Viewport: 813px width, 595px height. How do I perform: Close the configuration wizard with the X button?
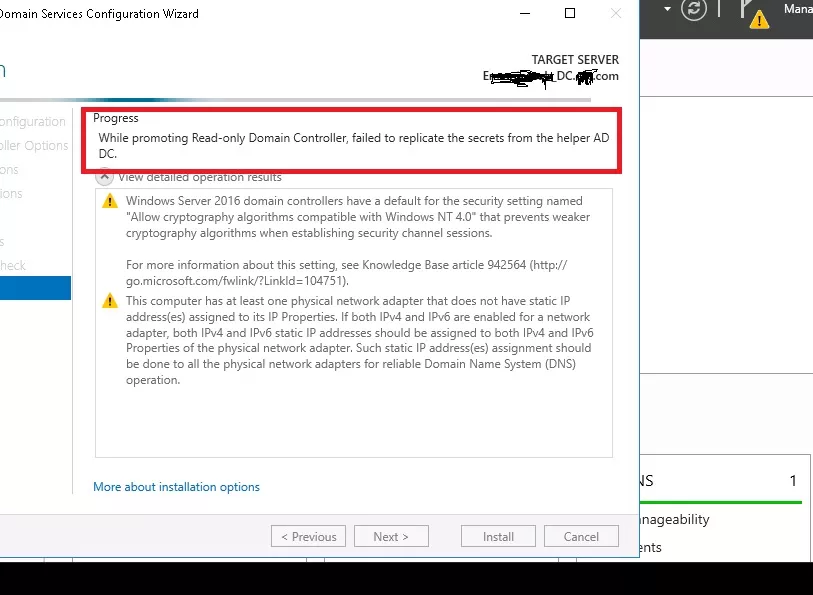pyautogui.click(x=615, y=13)
